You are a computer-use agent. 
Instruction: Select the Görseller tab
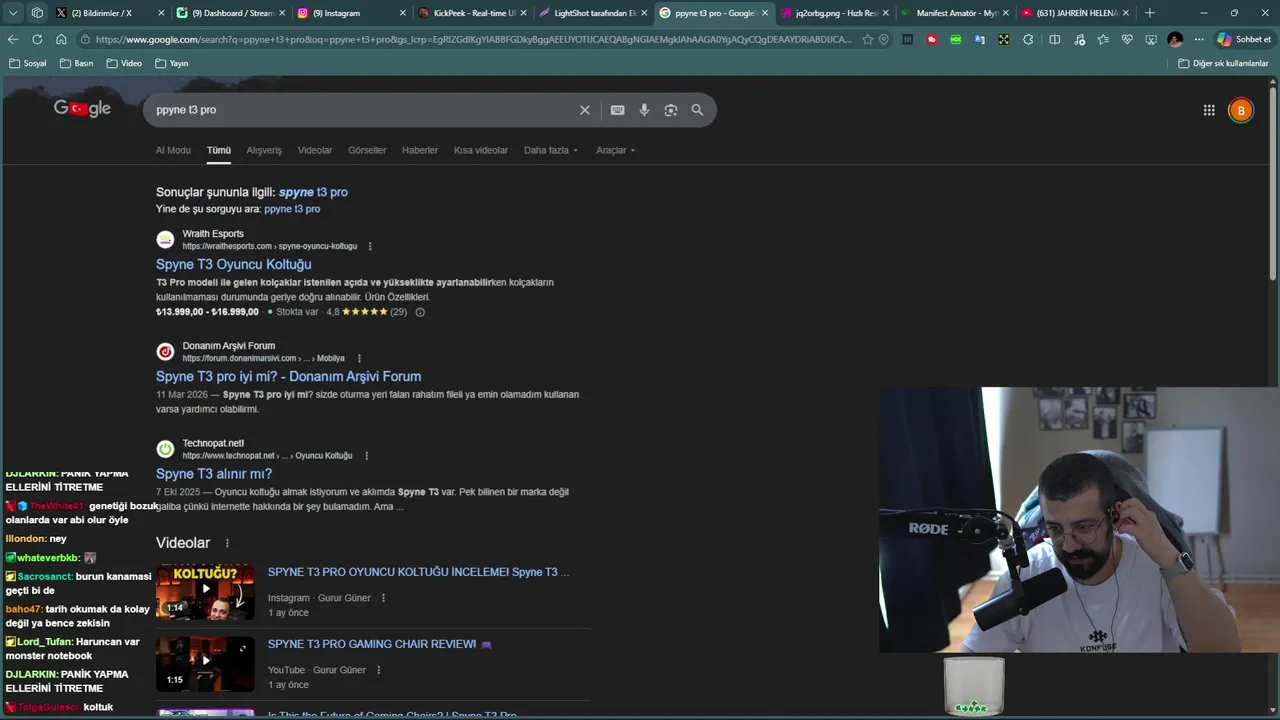click(x=367, y=150)
